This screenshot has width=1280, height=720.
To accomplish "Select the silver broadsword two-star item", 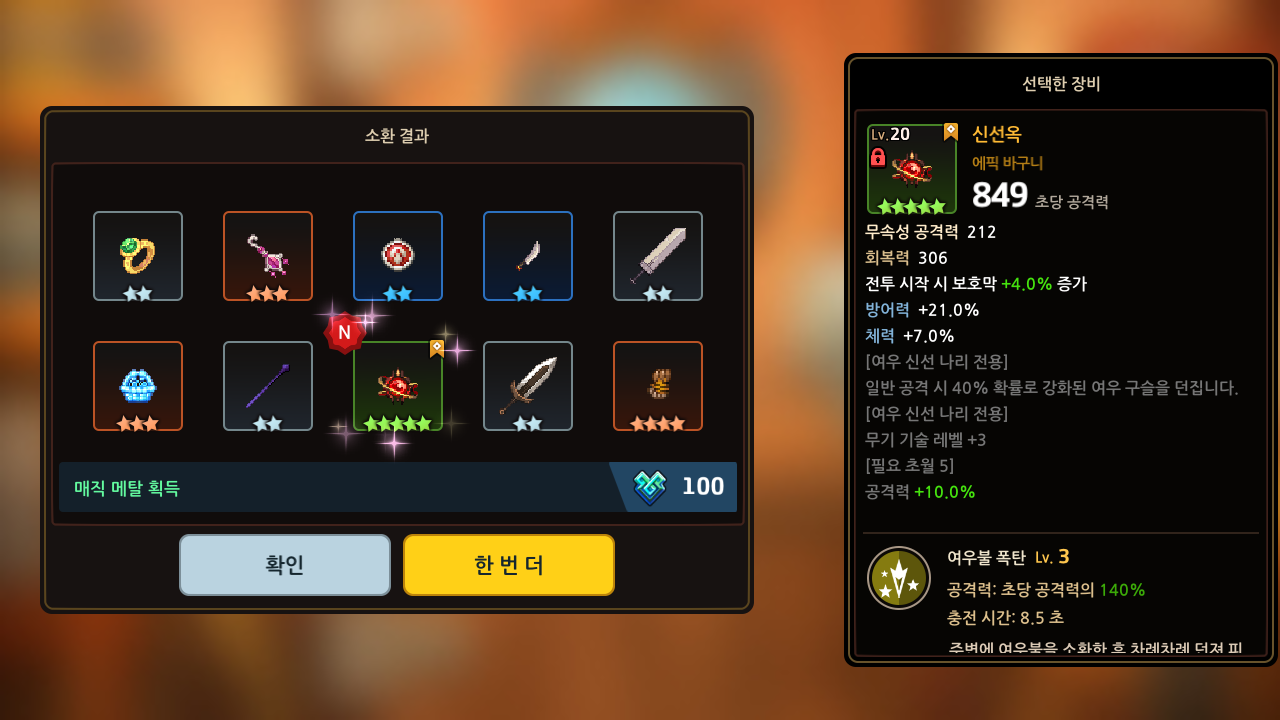I will (528, 386).
